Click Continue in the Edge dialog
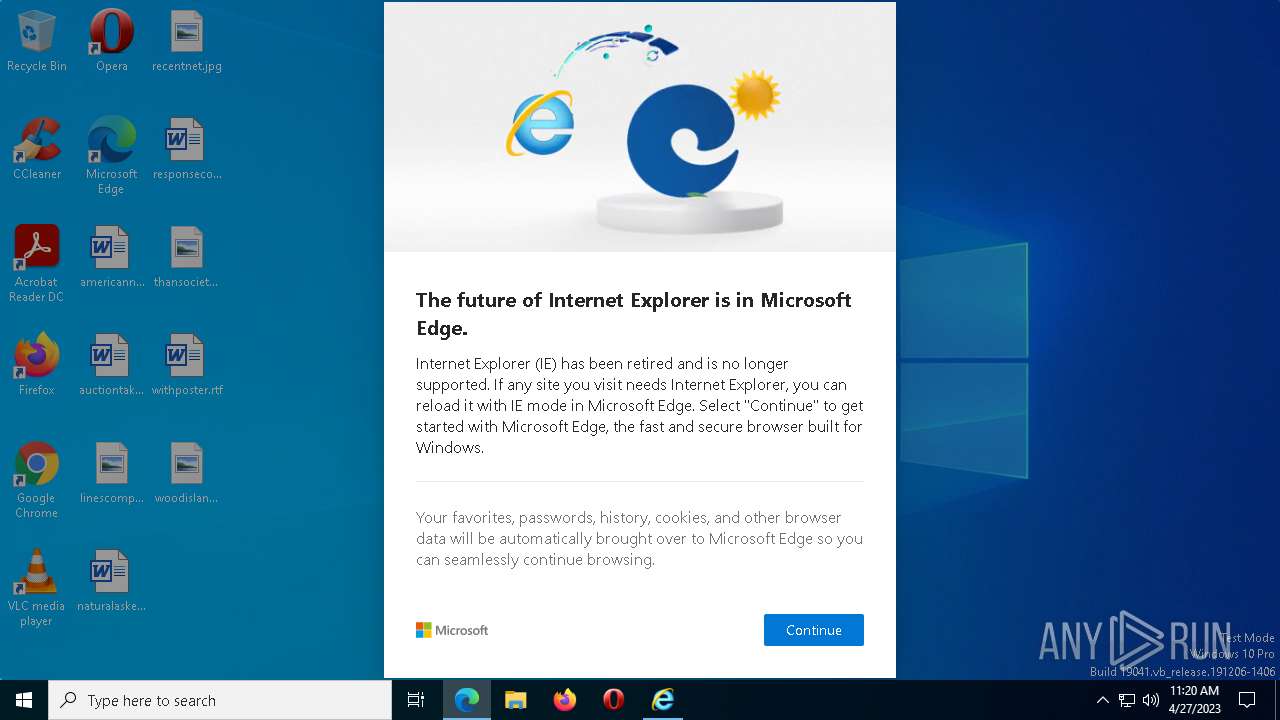The image size is (1280, 720). tap(813, 630)
